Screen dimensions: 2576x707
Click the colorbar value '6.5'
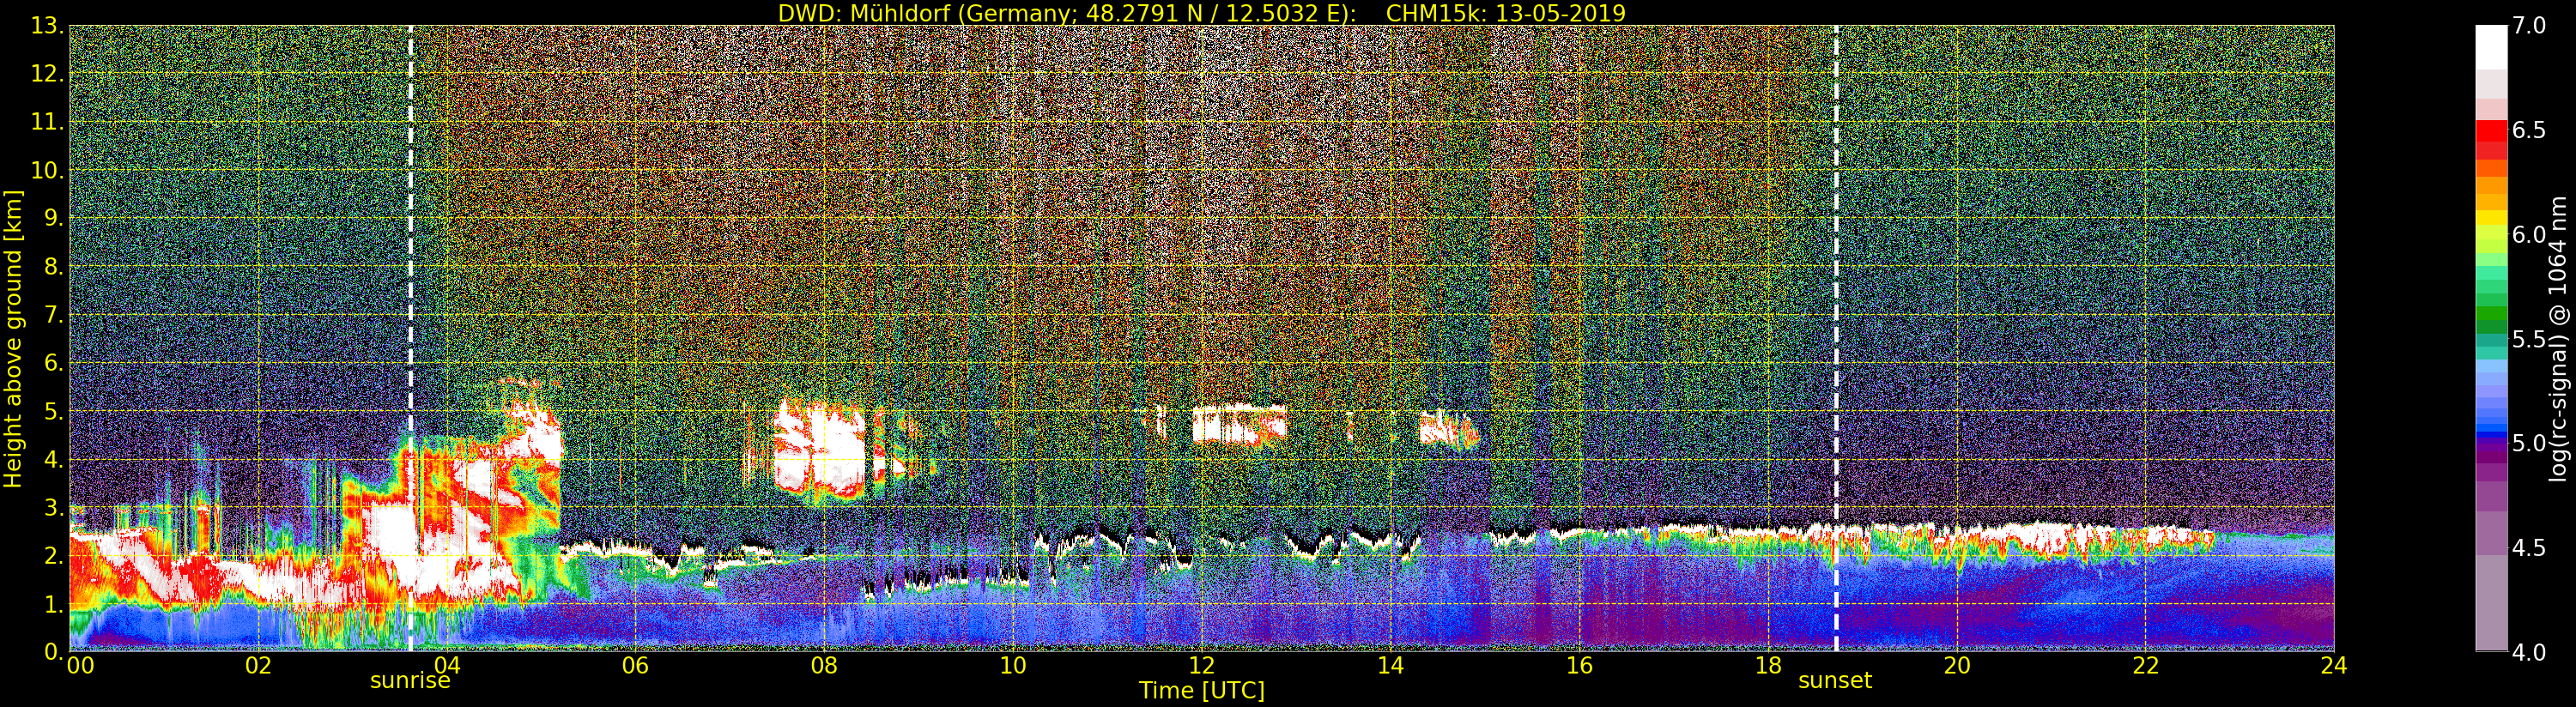pos(2529,130)
